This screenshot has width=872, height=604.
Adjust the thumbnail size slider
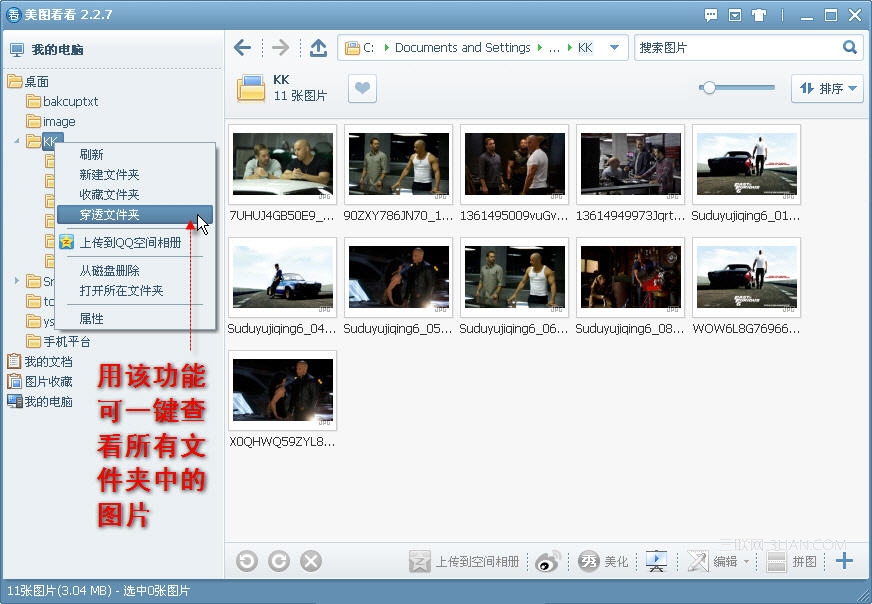(736, 88)
